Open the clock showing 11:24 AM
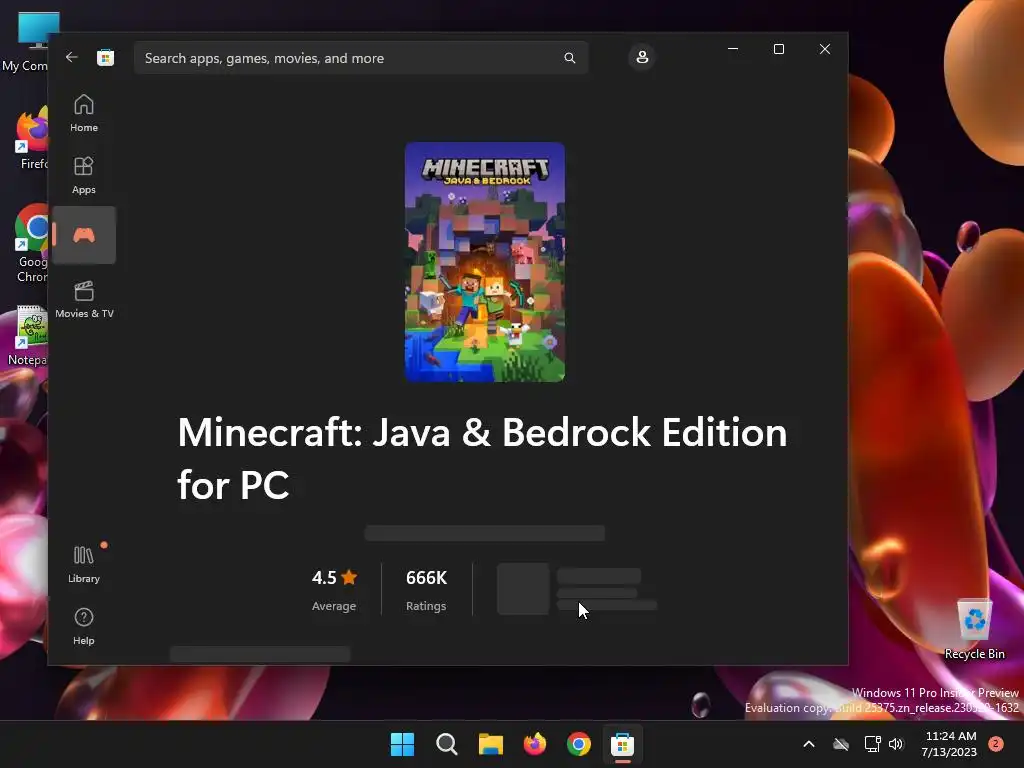Image resolution: width=1024 pixels, height=768 pixels. click(950, 744)
